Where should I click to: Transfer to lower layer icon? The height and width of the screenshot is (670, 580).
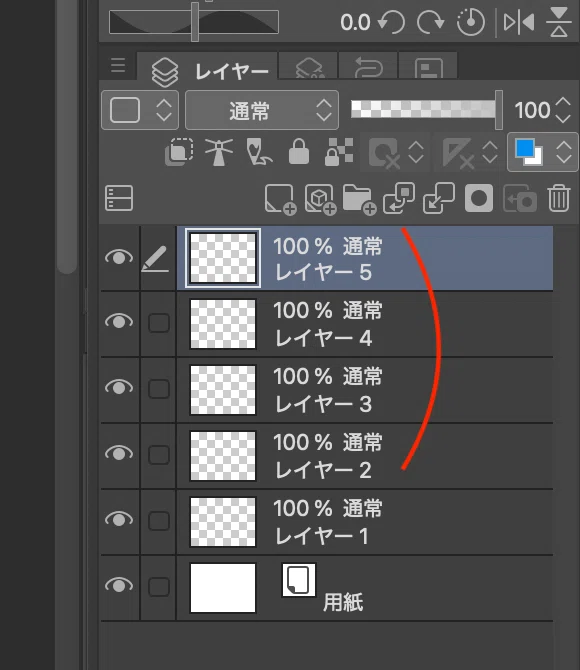tap(399, 198)
